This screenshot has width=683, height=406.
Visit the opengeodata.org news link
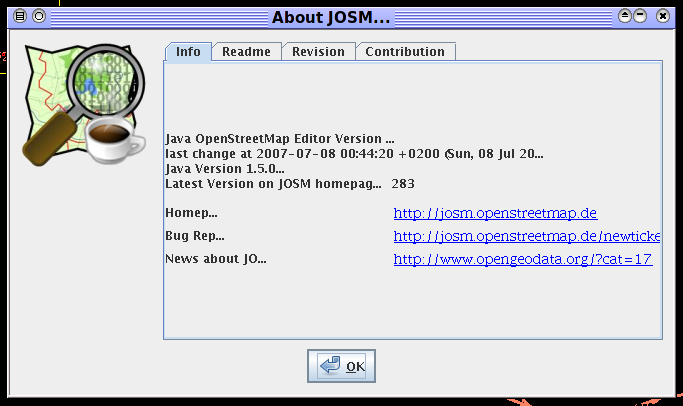click(x=523, y=259)
